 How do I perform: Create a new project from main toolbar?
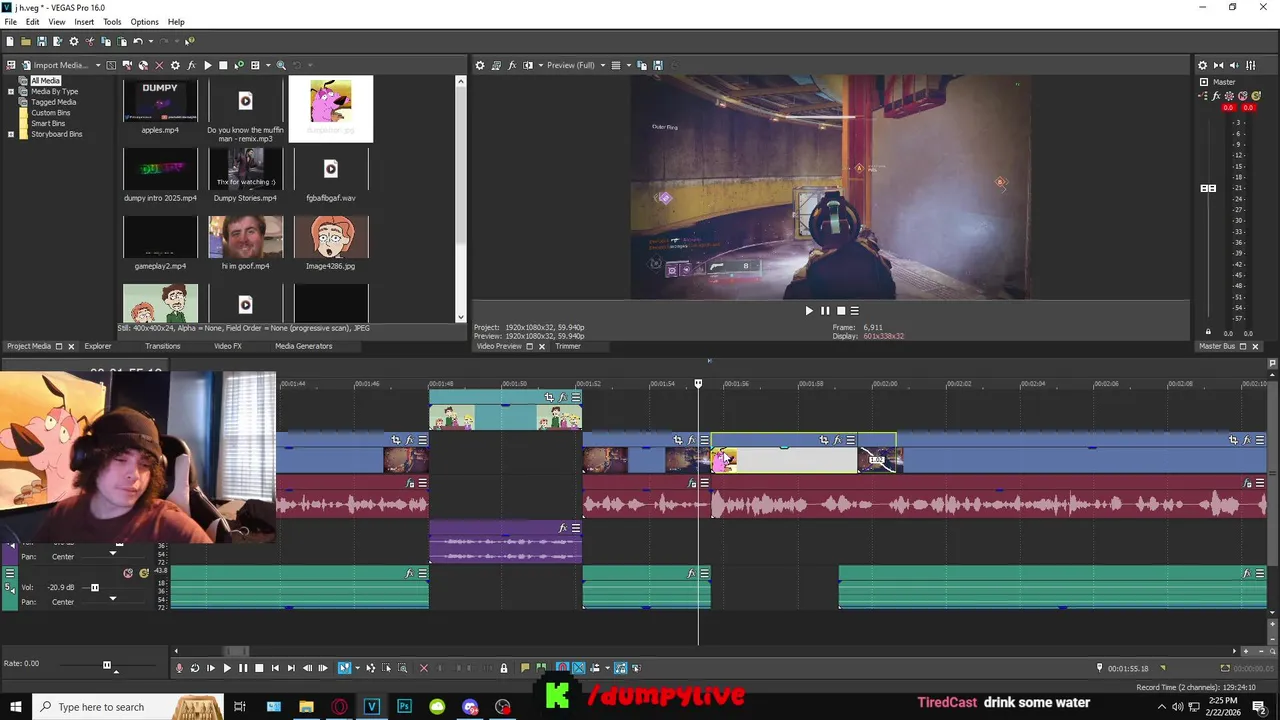[x=9, y=41]
